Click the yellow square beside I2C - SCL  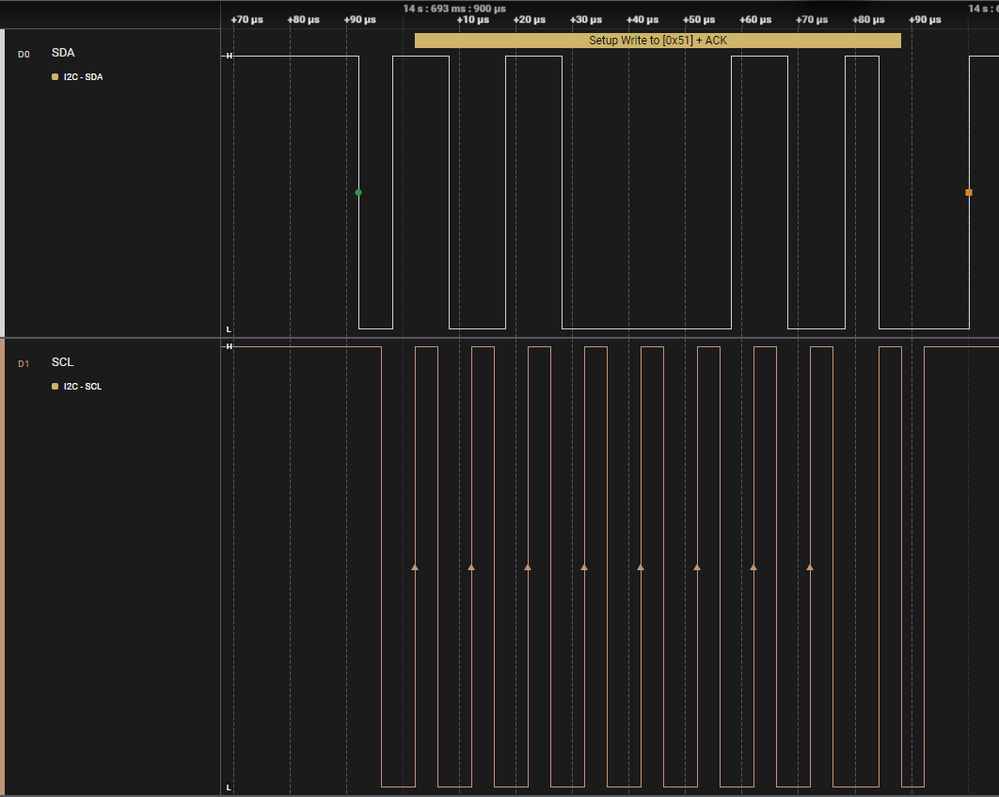point(55,387)
